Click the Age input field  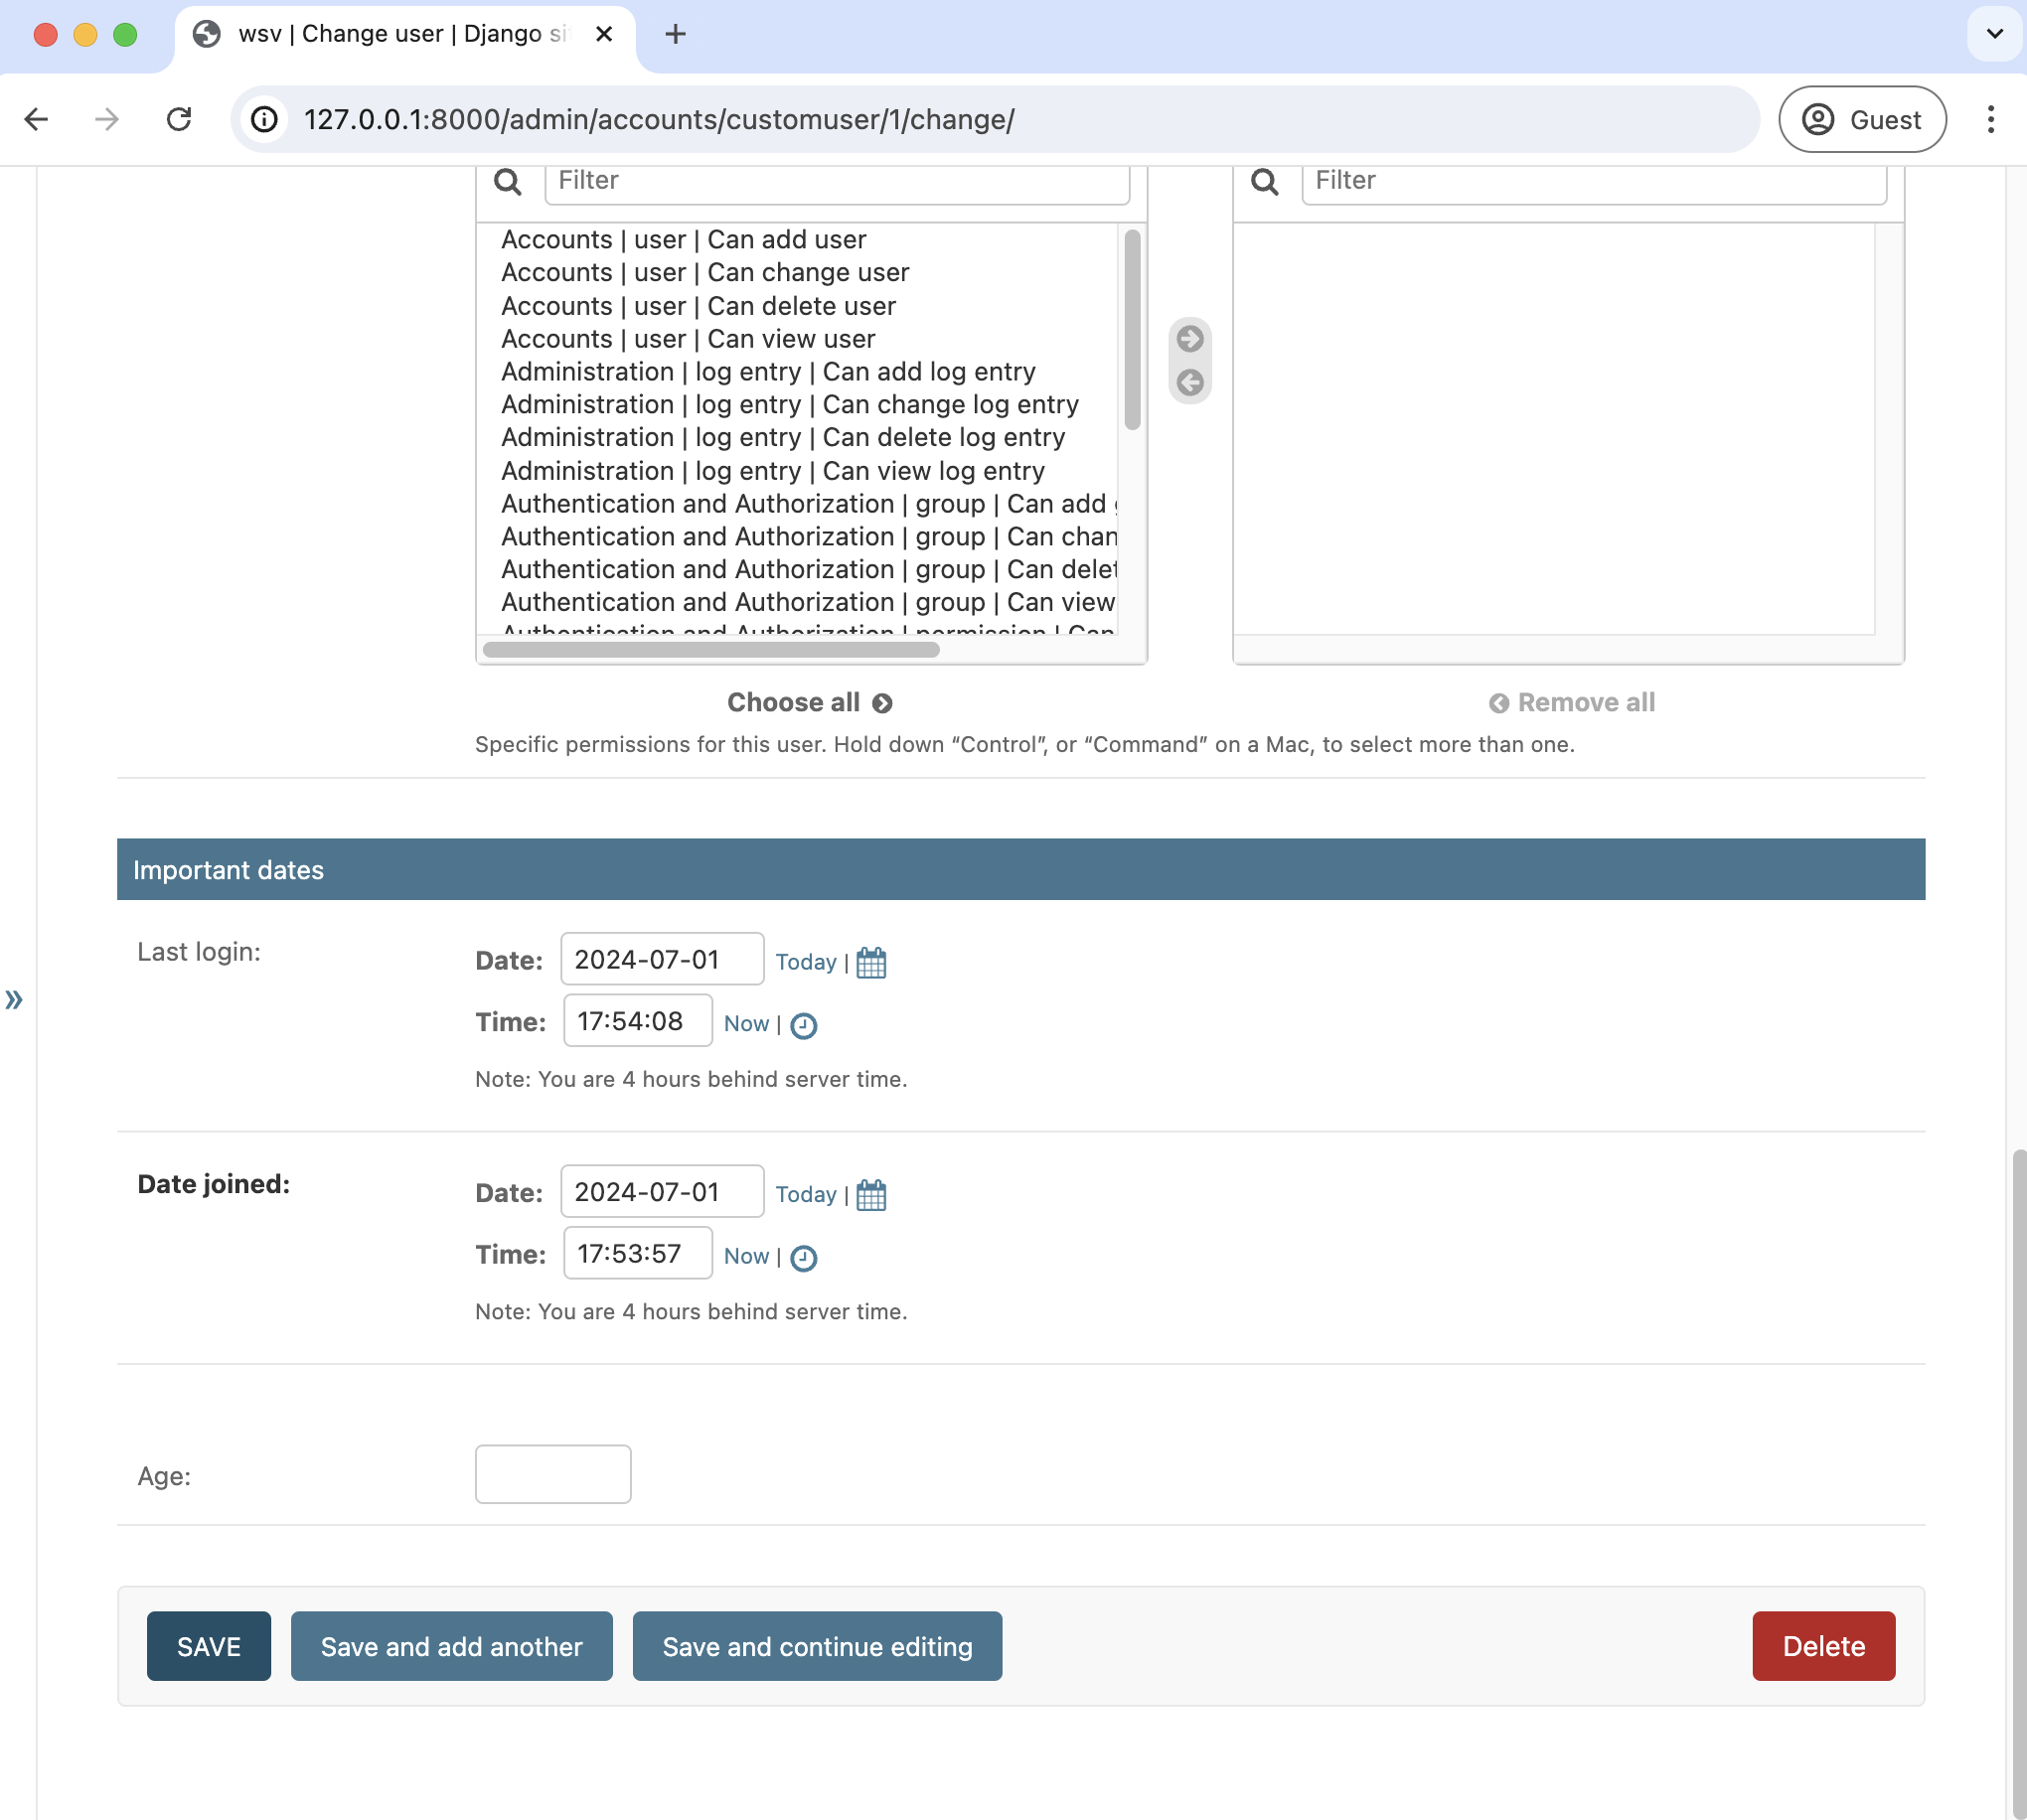click(553, 1474)
